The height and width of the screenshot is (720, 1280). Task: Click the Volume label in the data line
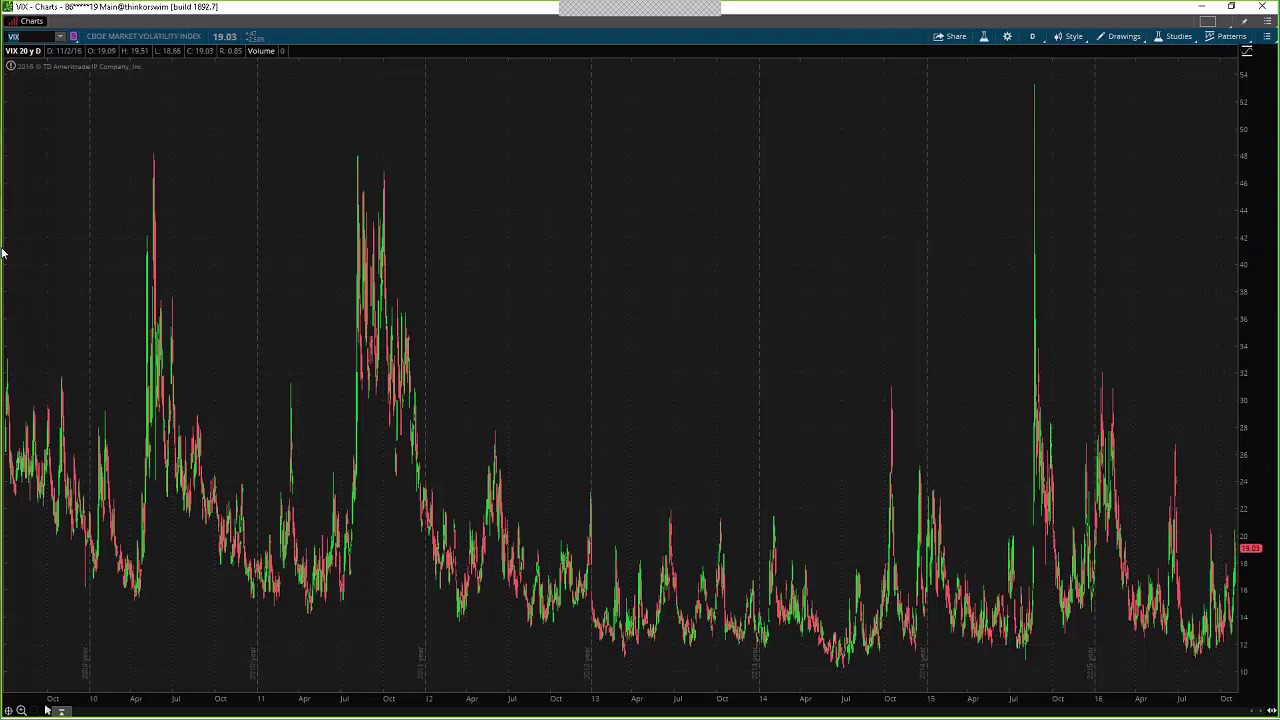click(261, 51)
